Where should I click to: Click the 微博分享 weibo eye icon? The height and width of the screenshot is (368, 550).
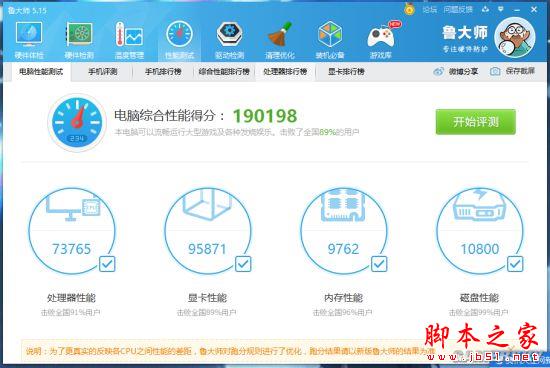point(438,72)
